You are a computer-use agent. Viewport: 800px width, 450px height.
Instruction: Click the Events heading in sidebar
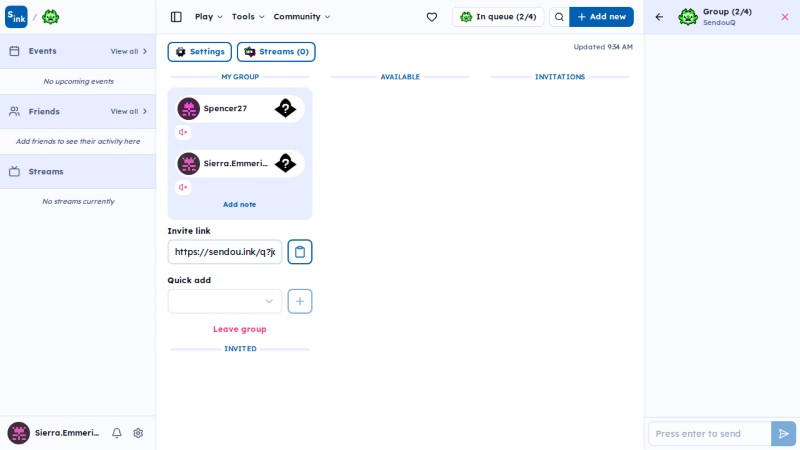42,52
